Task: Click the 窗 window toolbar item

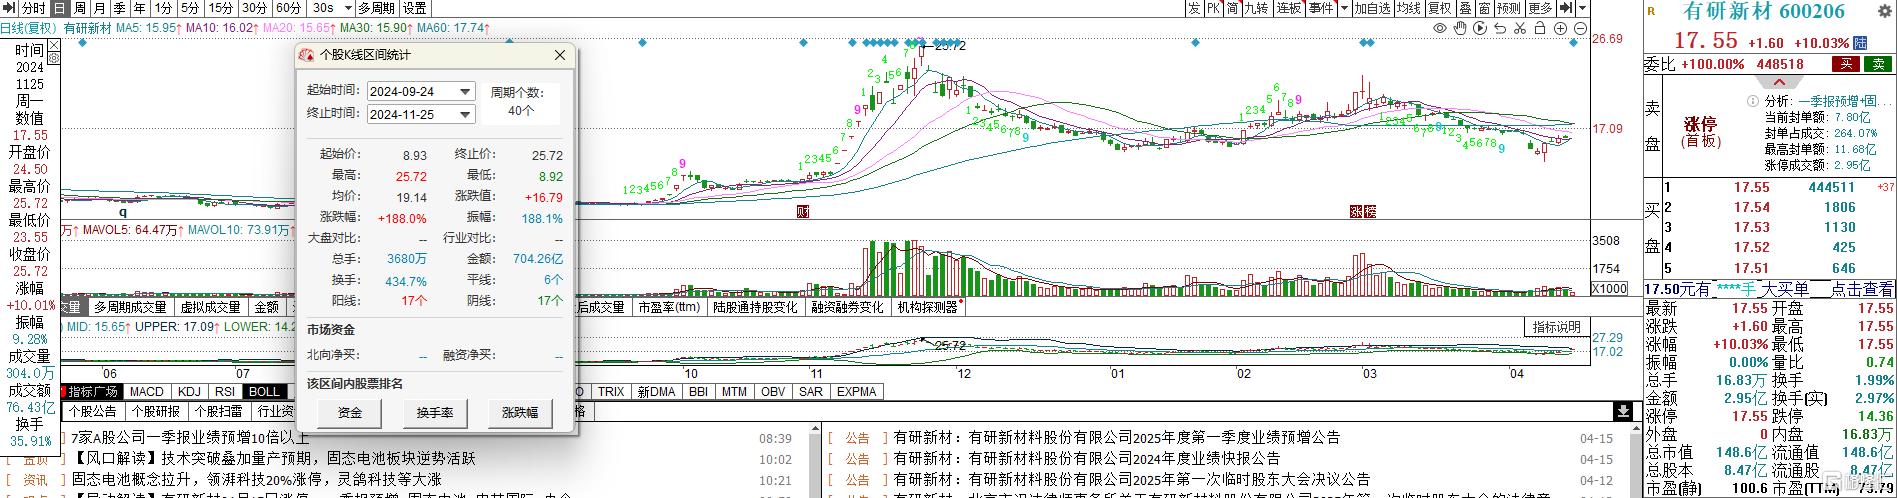Action: pyautogui.click(x=1484, y=8)
